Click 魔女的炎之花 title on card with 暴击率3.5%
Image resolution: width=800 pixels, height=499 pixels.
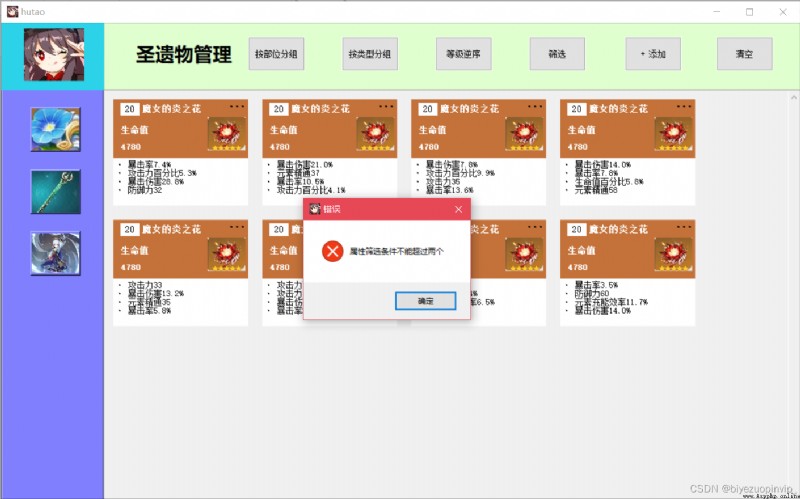tap(618, 229)
